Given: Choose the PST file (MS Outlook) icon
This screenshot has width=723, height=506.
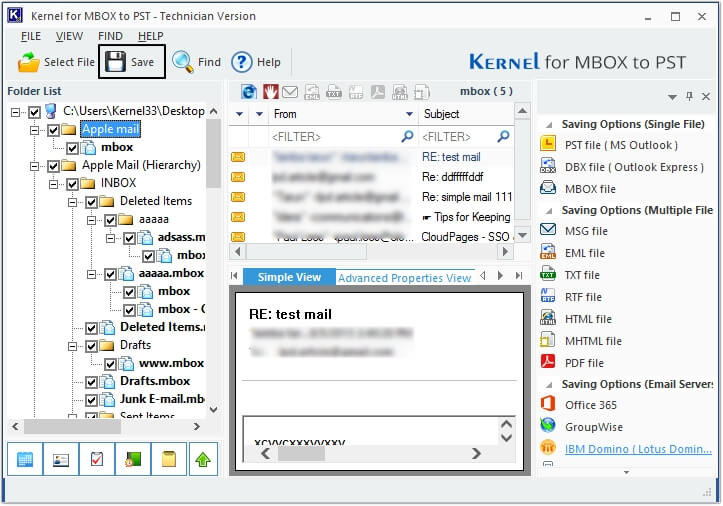Looking at the screenshot, I should click(548, 144).
